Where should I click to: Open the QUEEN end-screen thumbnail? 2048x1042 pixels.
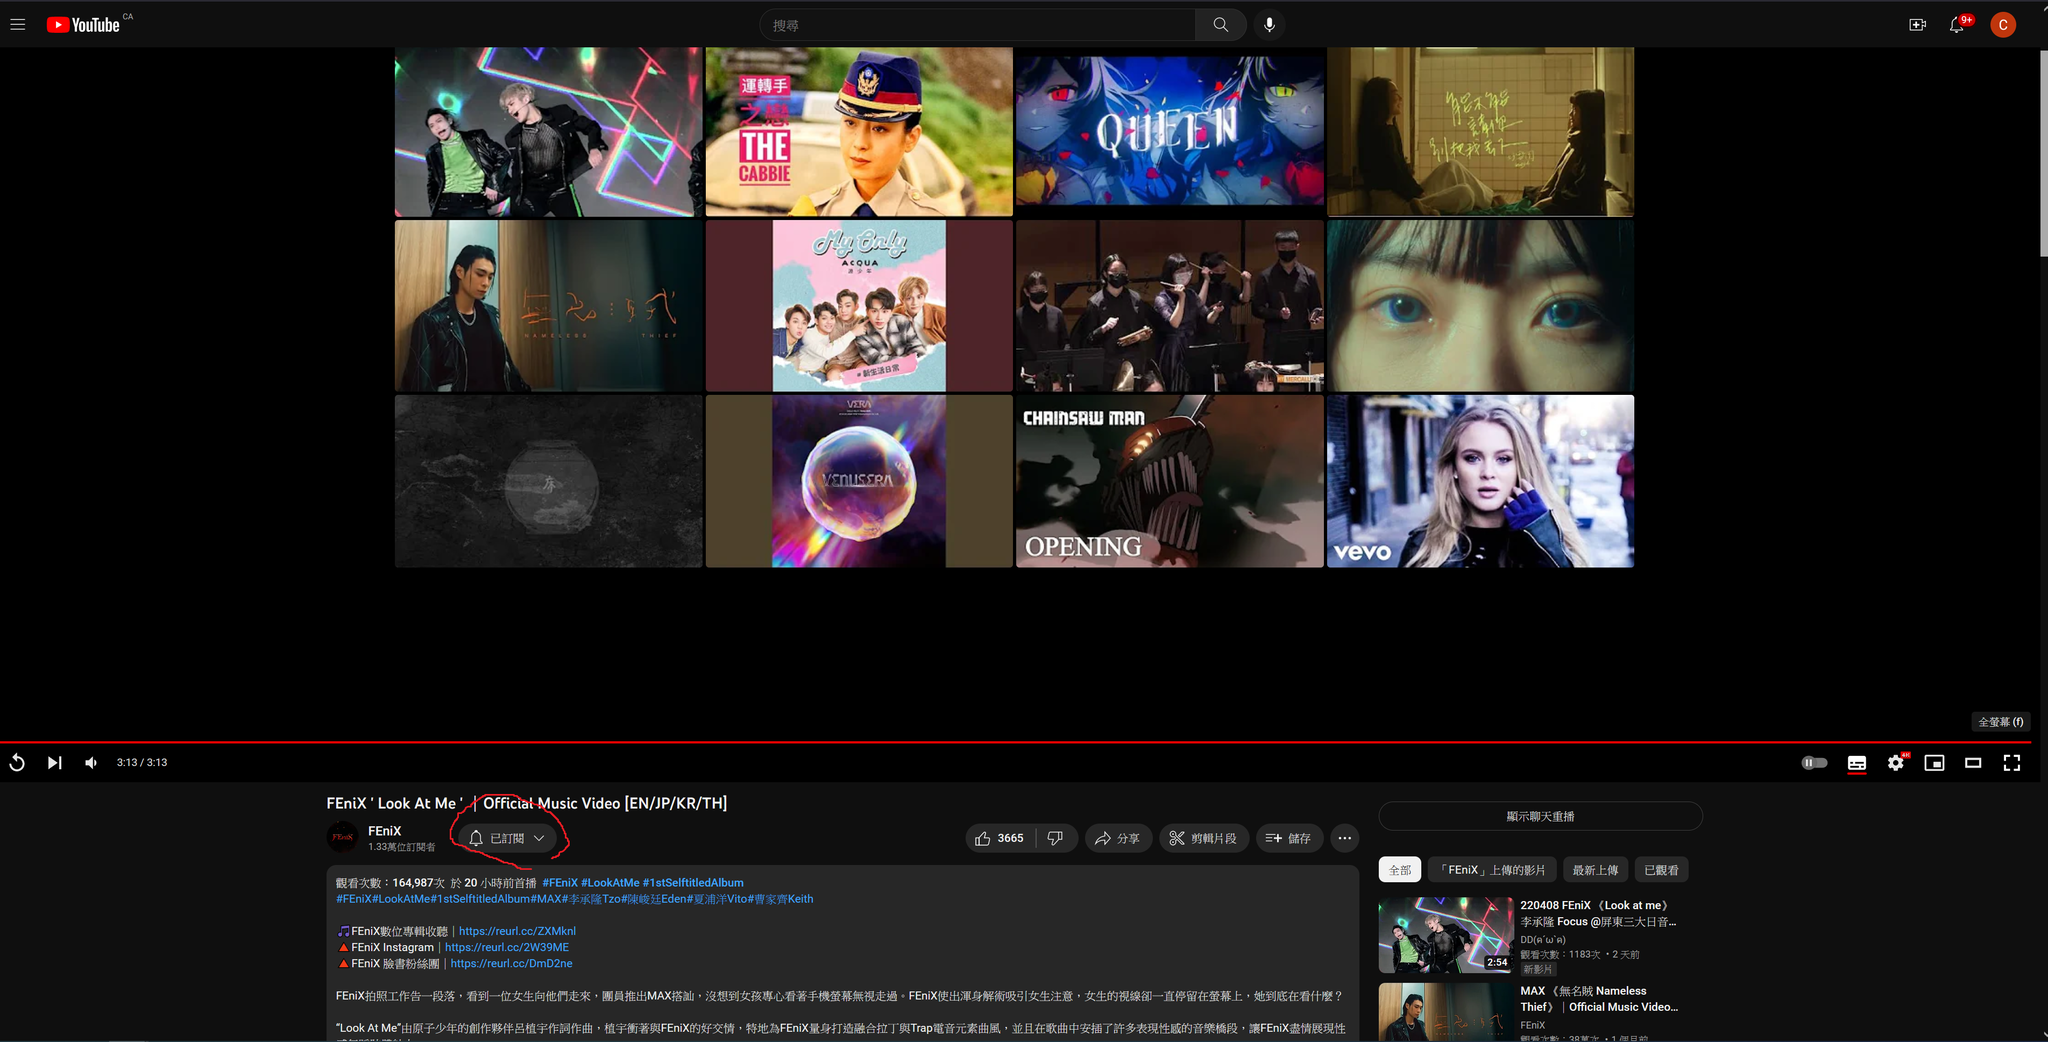click(1170, 131)
